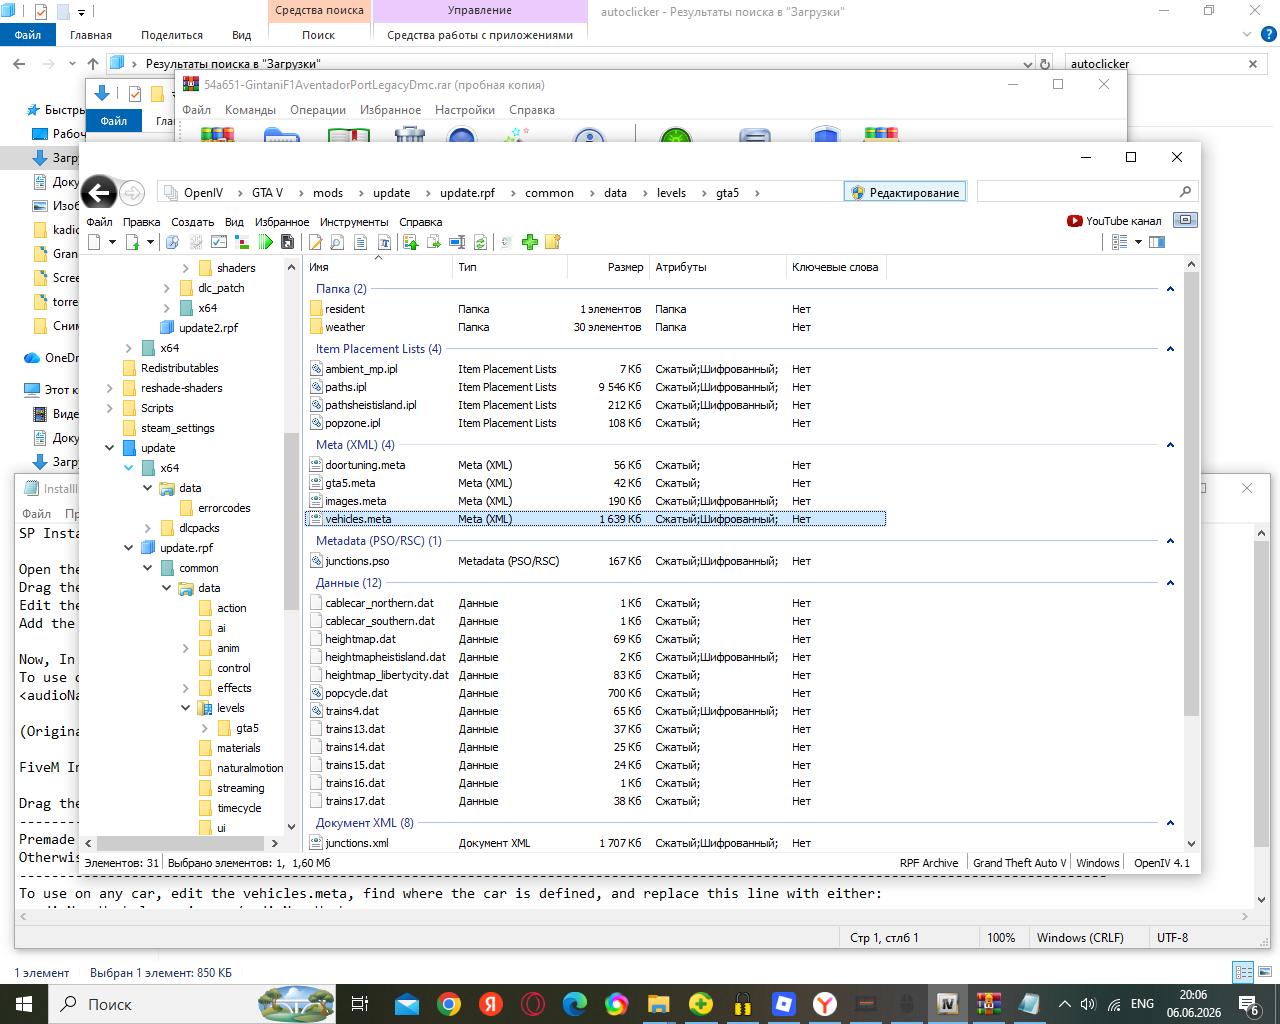Click the update.rpf breadcrumb segment
The width and height of the screenshot is (1280, 1024).
pyautogui.click(x=467, y=193)
